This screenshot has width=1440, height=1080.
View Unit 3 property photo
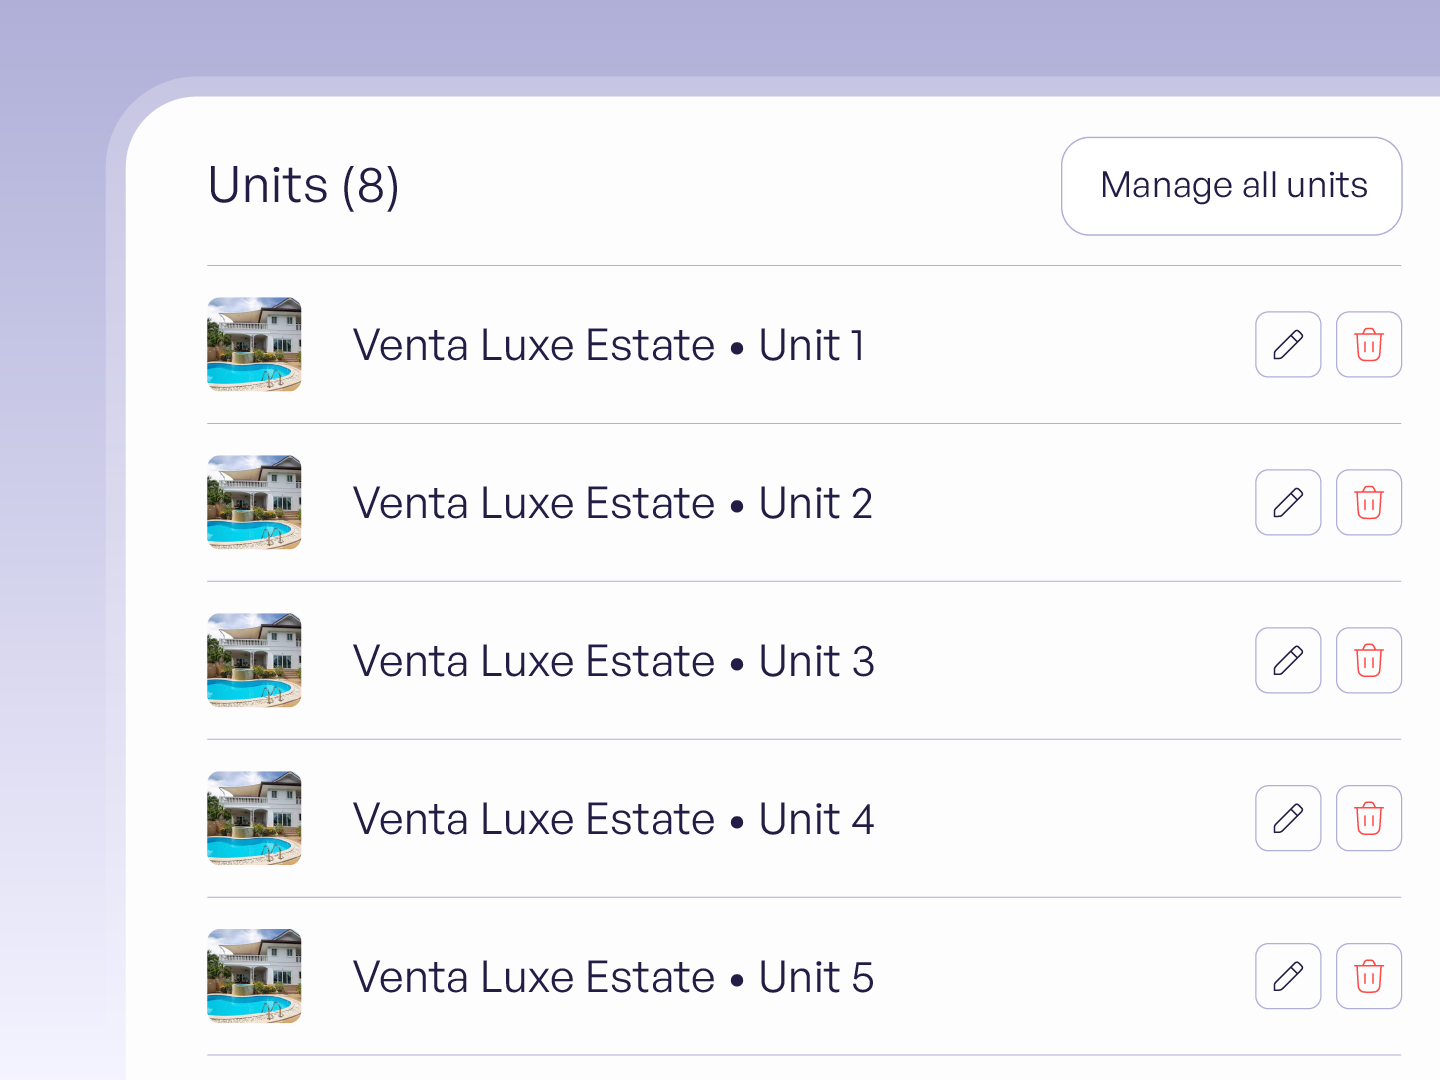coord(254,660)
